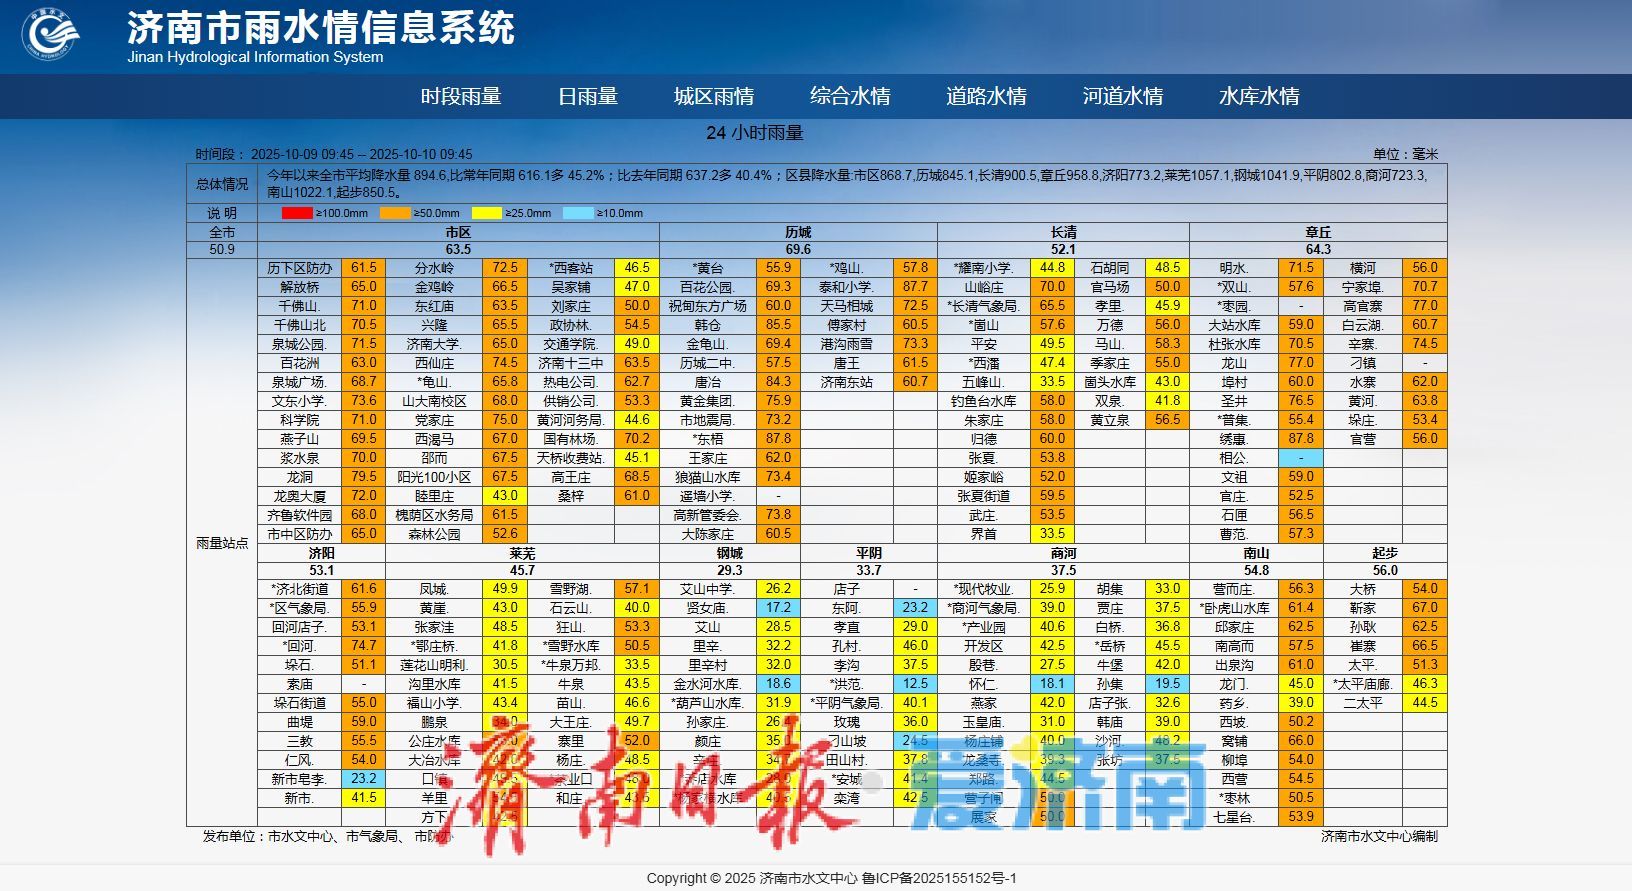Select the 白云湖 station cell
The width and height of the screenshot is (1632, 891).
[1363, 325]
